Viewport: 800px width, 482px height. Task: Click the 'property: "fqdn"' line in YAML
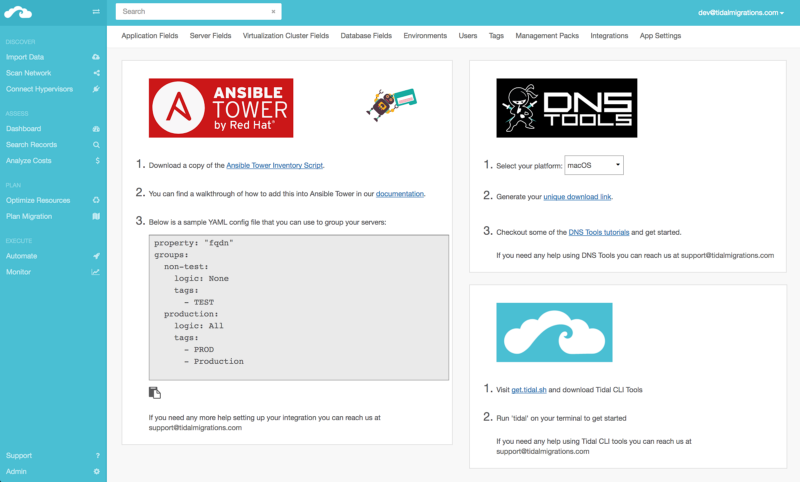click(193, 243)
